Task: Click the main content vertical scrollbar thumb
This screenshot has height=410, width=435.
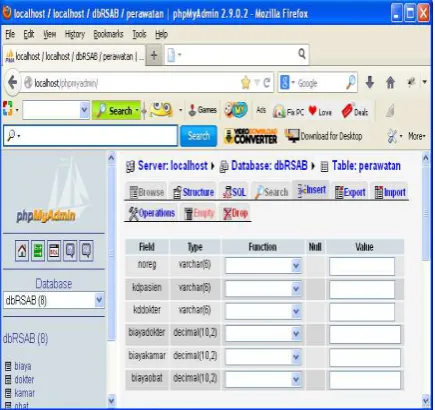Action: 426,213
